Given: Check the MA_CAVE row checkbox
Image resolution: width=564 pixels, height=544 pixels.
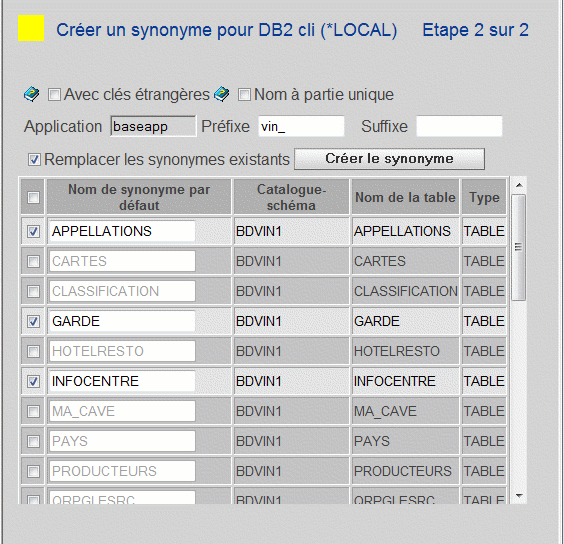Looking at the screenshot, I should pyautogui.click(x=33, y=411).
